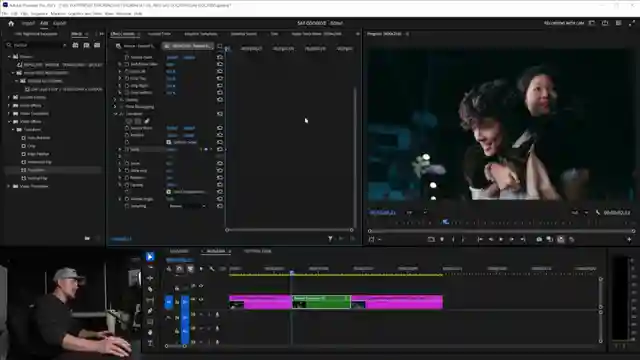Select the Razor tool

click(x=150, y=289)
